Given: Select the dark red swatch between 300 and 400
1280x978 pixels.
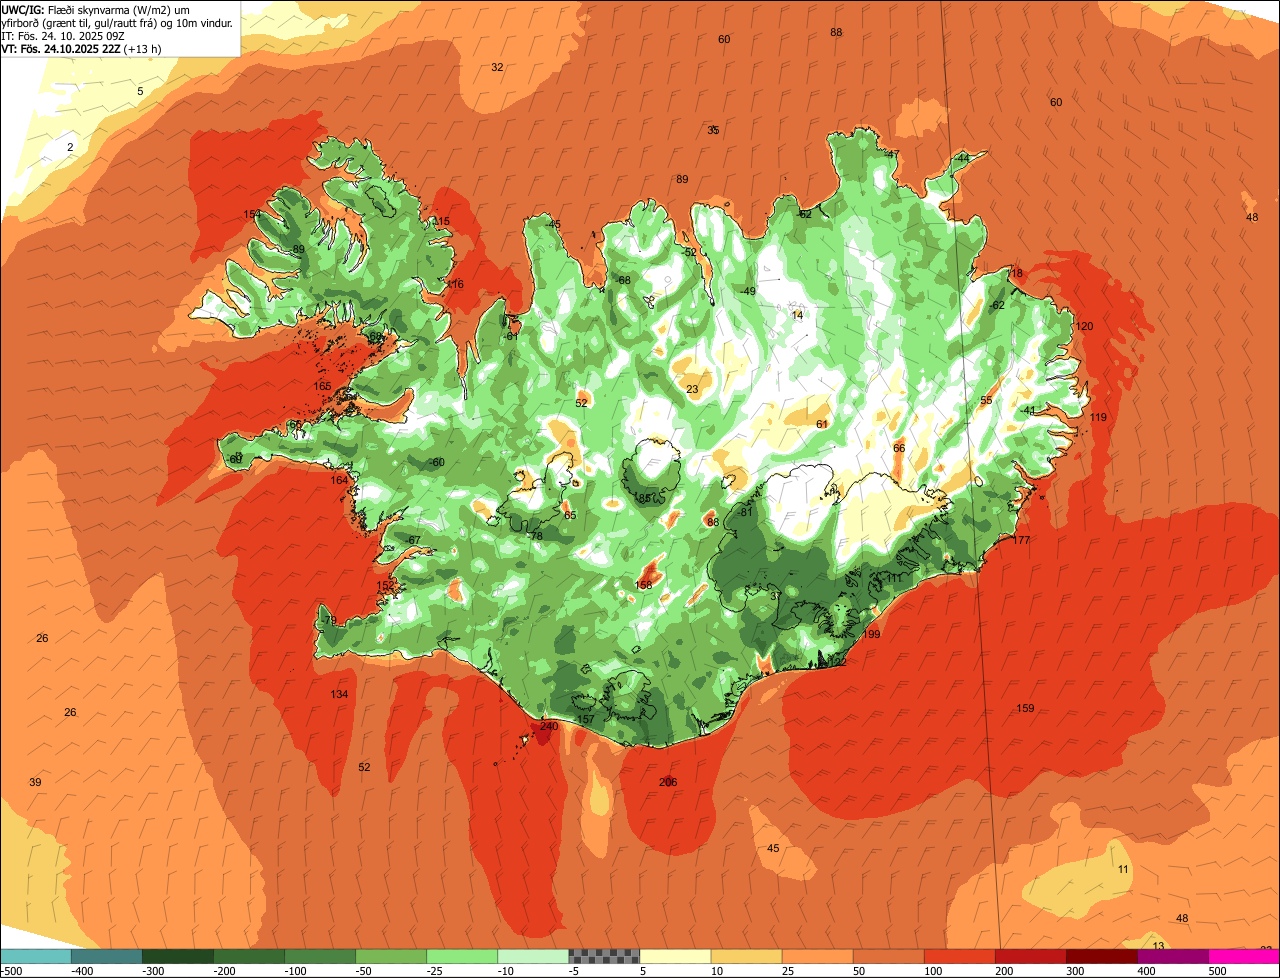Looking at the screenshot, I should coord(1101,955).
